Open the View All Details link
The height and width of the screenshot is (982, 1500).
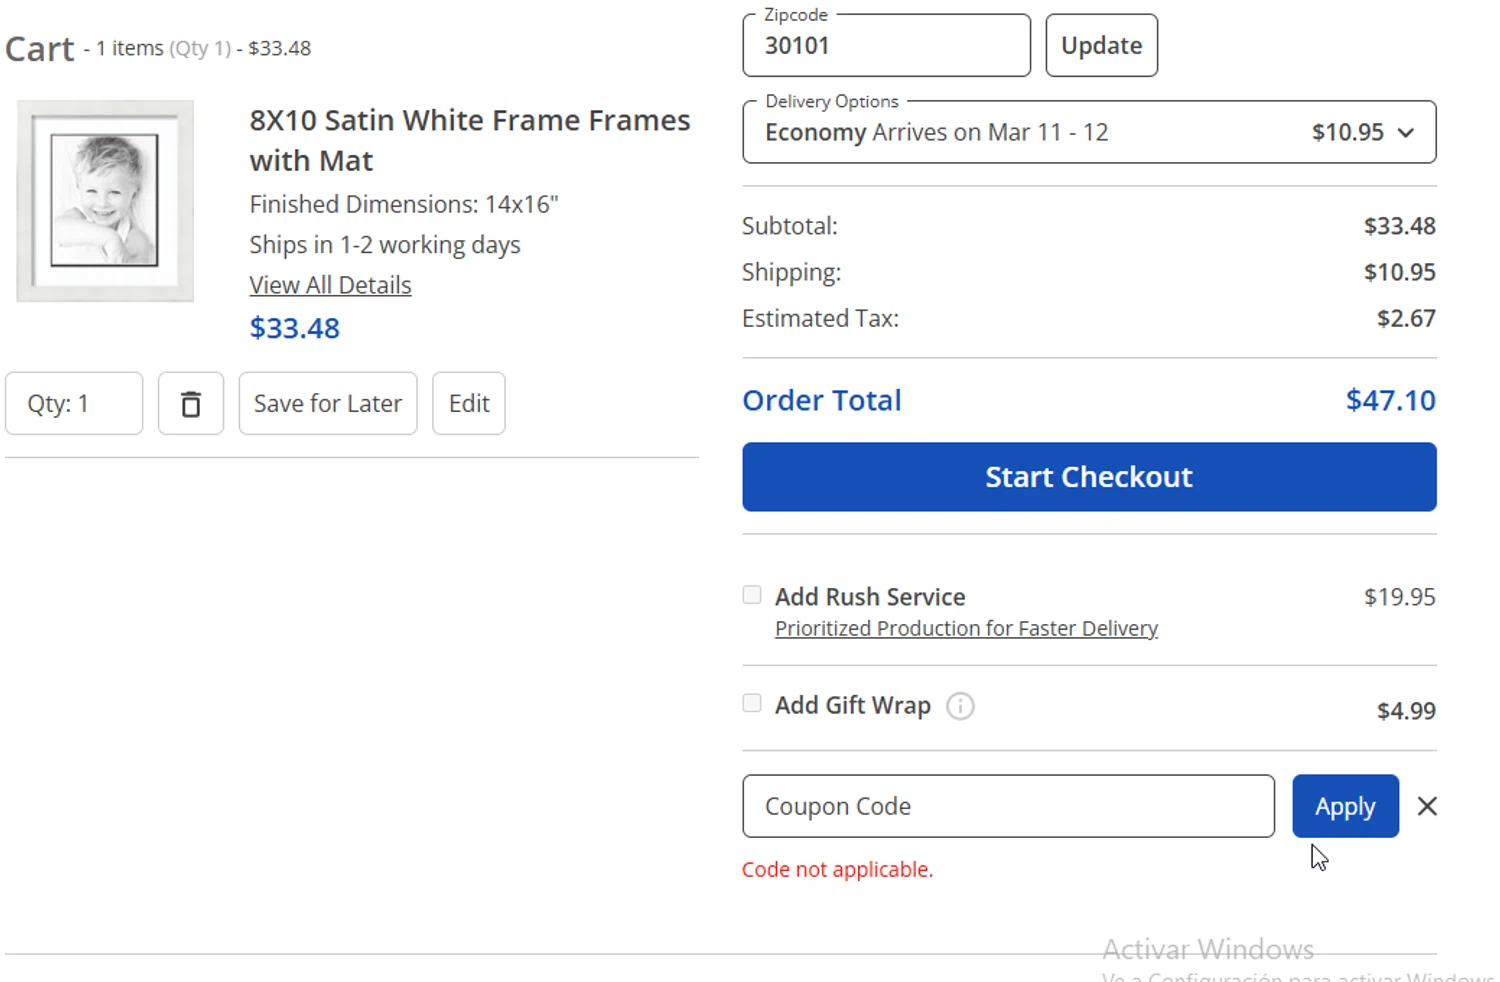coord(330,286)
